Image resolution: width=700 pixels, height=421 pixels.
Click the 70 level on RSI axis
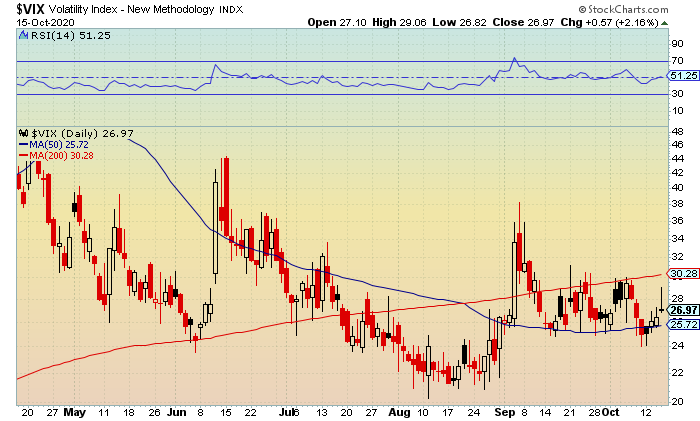677,61
